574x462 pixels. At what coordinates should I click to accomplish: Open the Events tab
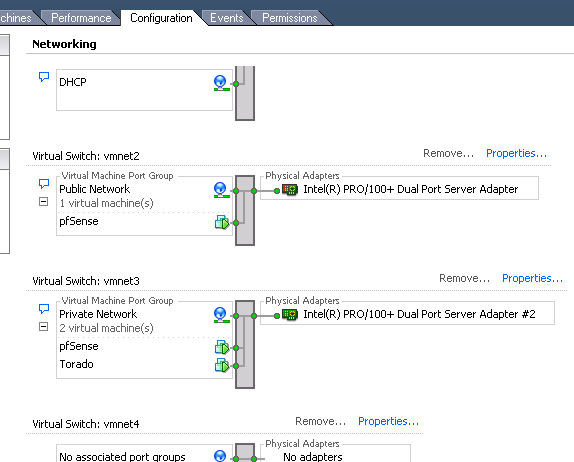coord(227,18)
